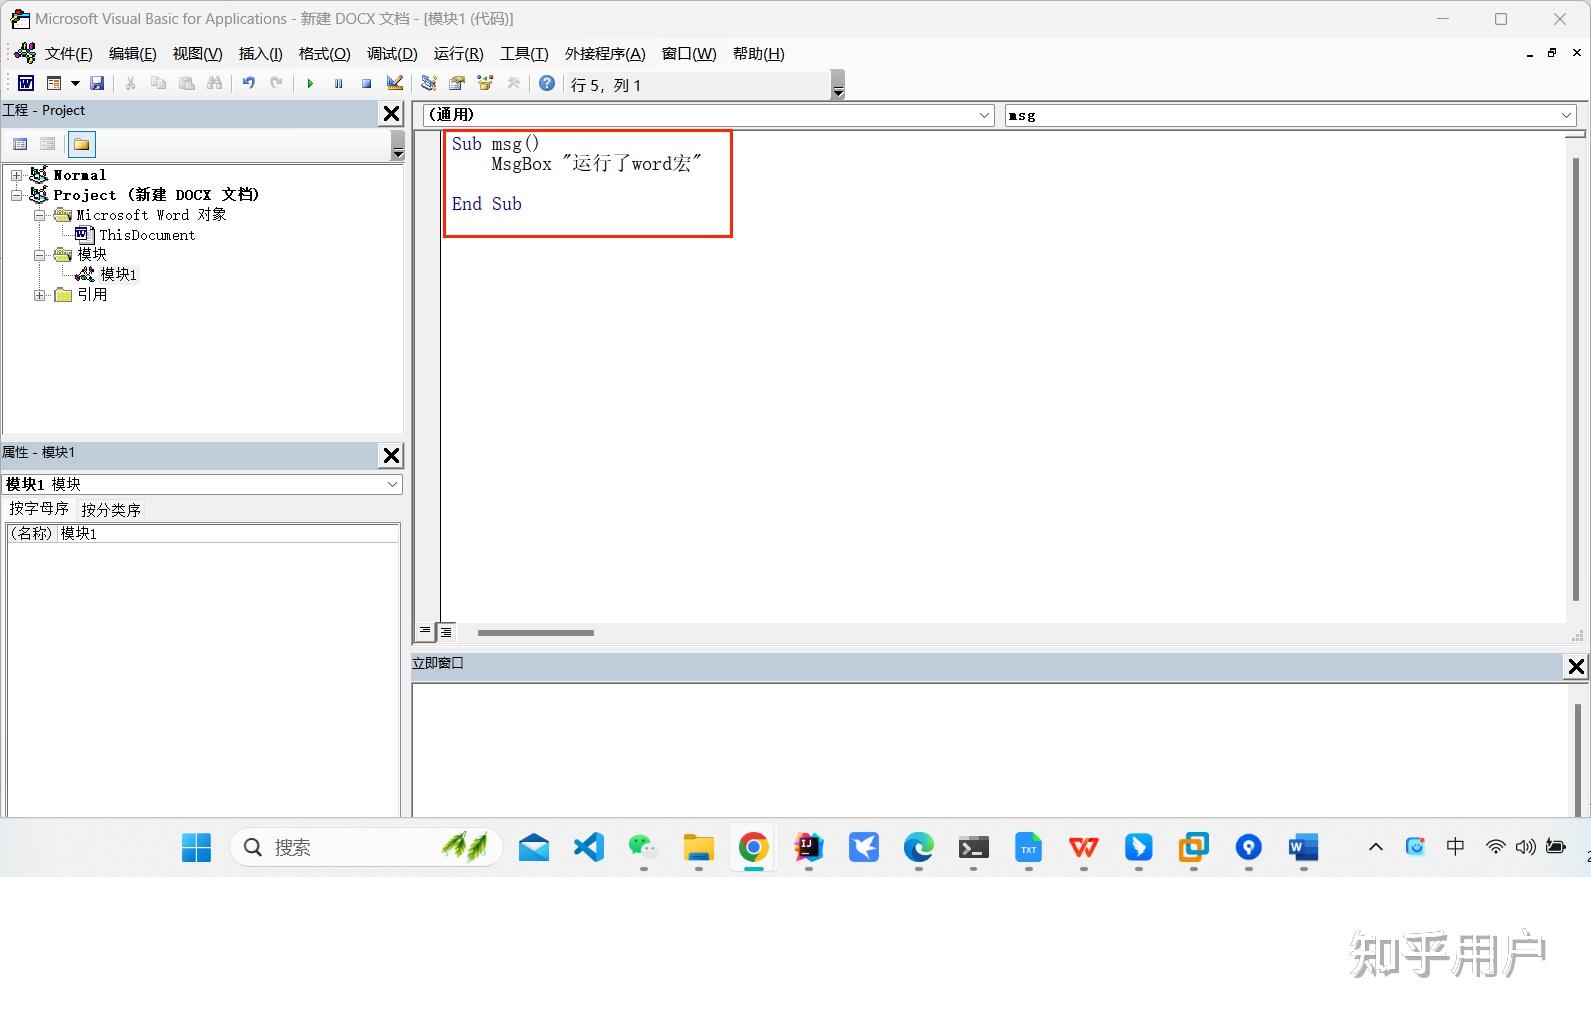Open the 调试(D) menu

[x=392, y=54]
